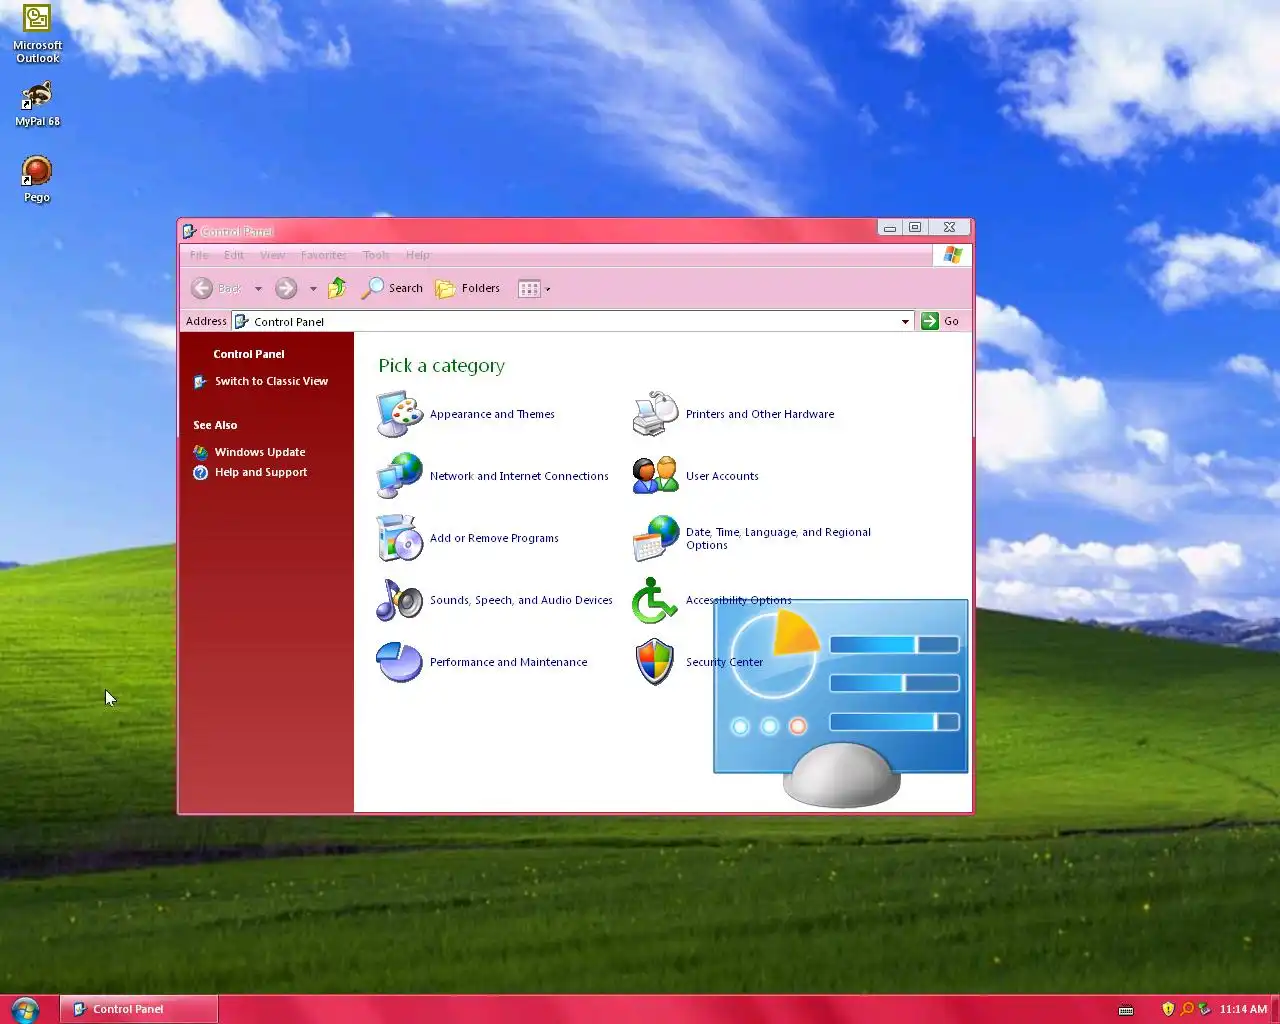Open the Date, Time, Language and Regional icon
This screenshot has width=1280, height=1024.
(x=656, y=538)
